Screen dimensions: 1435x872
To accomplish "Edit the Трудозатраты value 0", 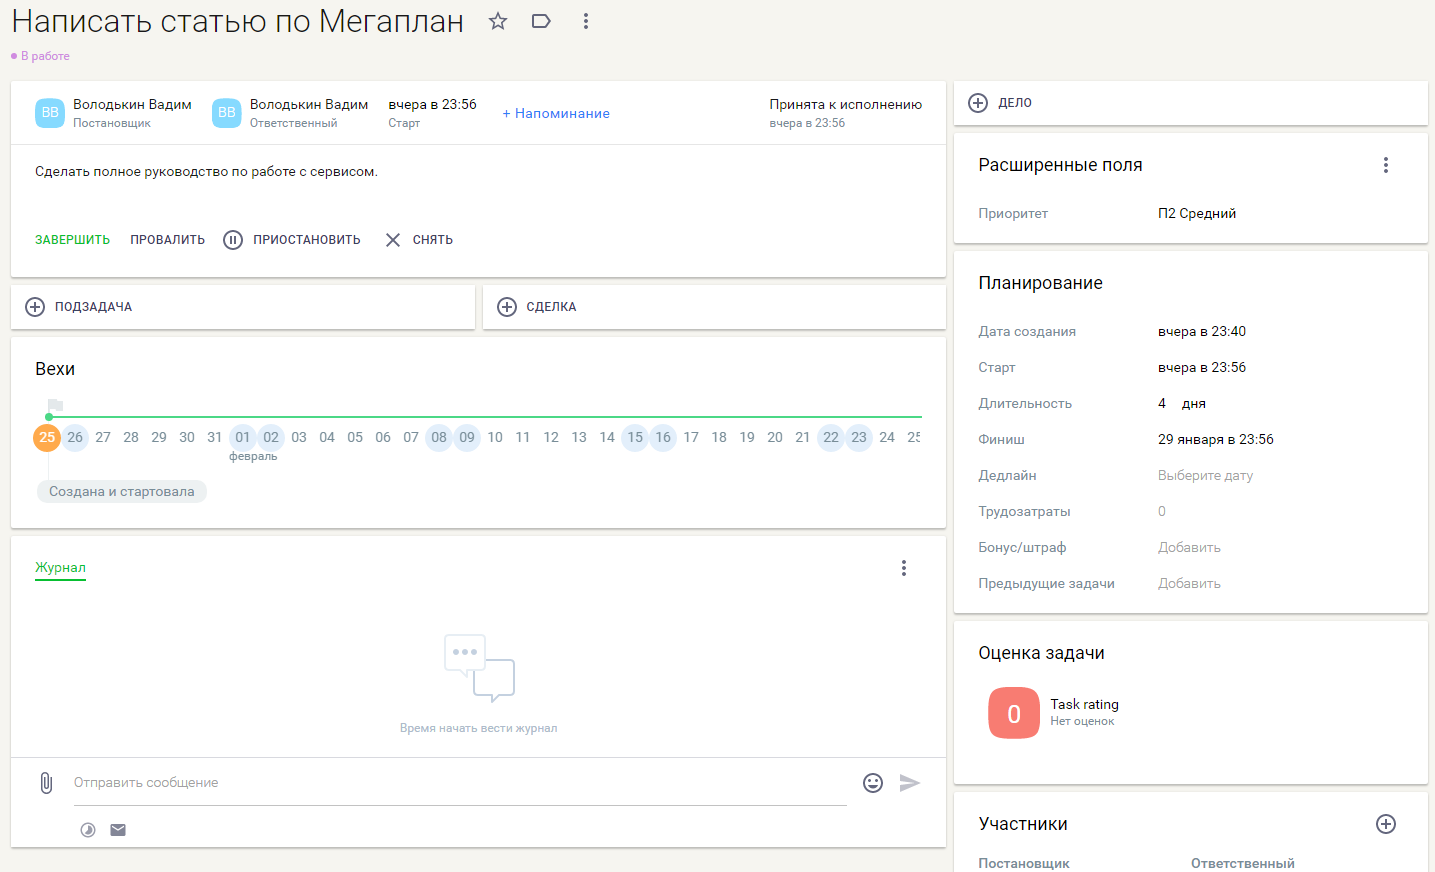I will pyautogui.click(x=1162, y=512).
